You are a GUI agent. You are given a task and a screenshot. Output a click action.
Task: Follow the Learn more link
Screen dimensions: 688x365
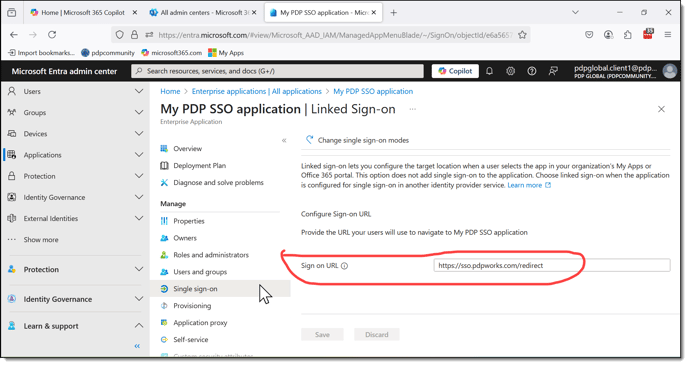(x=529, y=185)
